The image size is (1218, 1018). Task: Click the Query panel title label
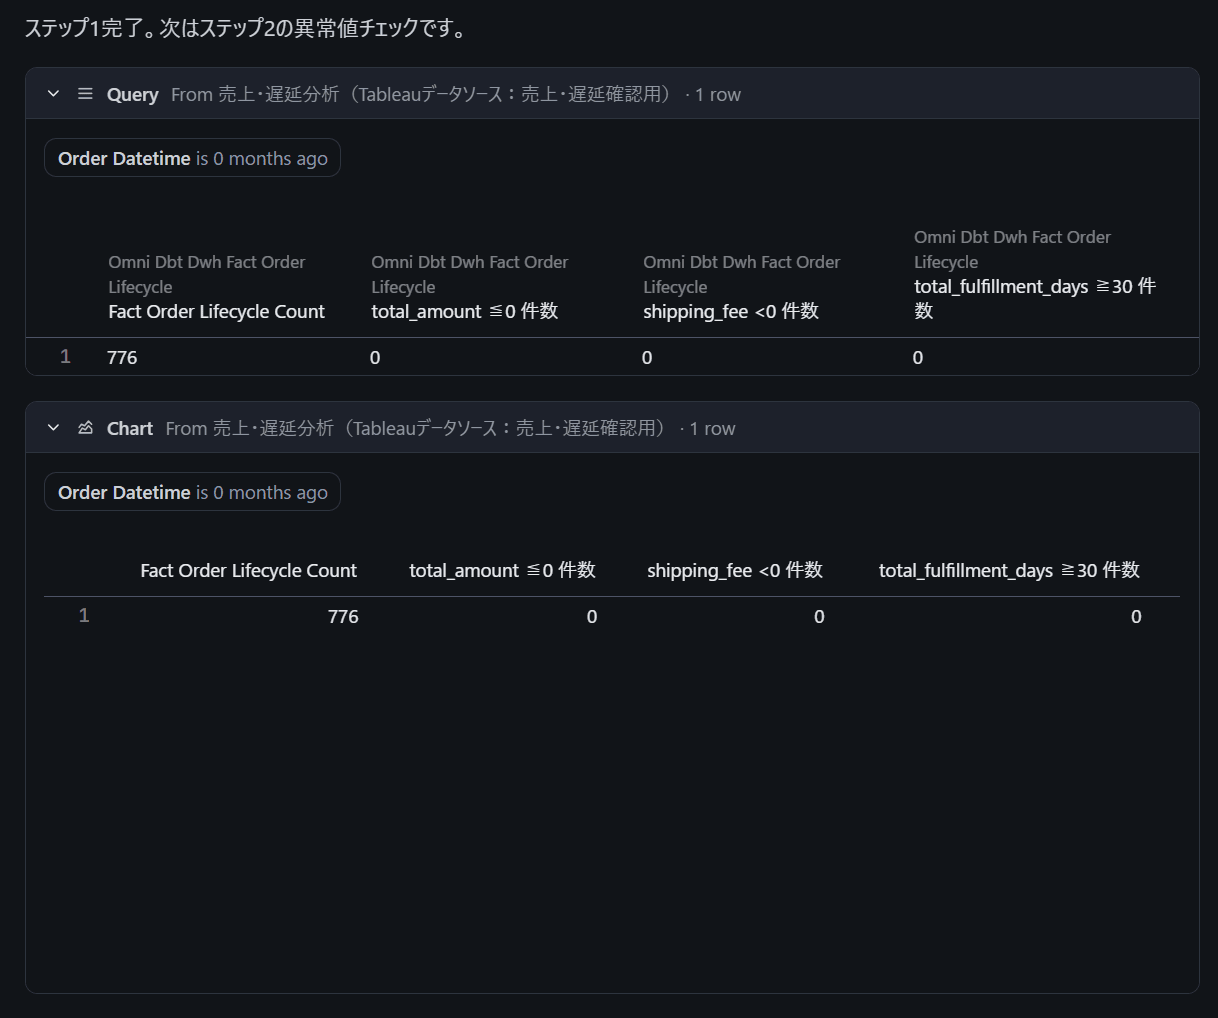(x=132, y=95)
